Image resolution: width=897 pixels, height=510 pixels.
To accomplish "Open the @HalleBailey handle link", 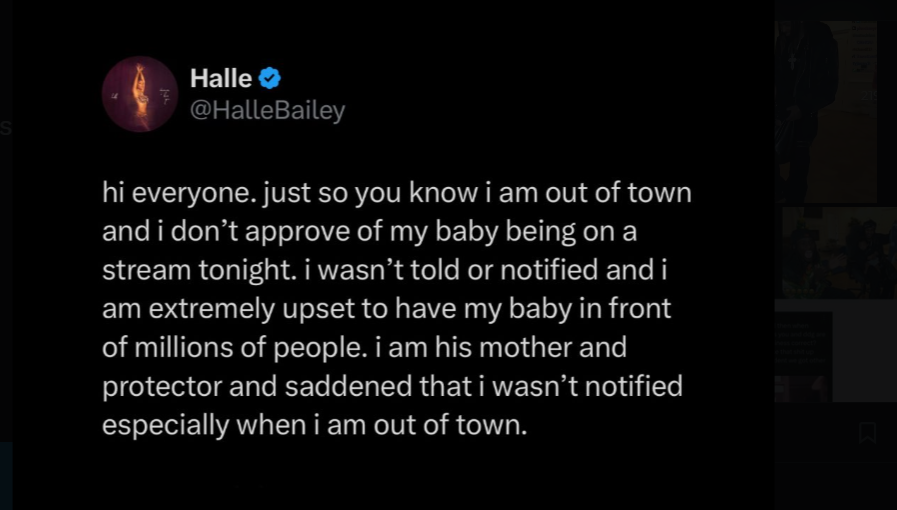I will tap(267, 111).
